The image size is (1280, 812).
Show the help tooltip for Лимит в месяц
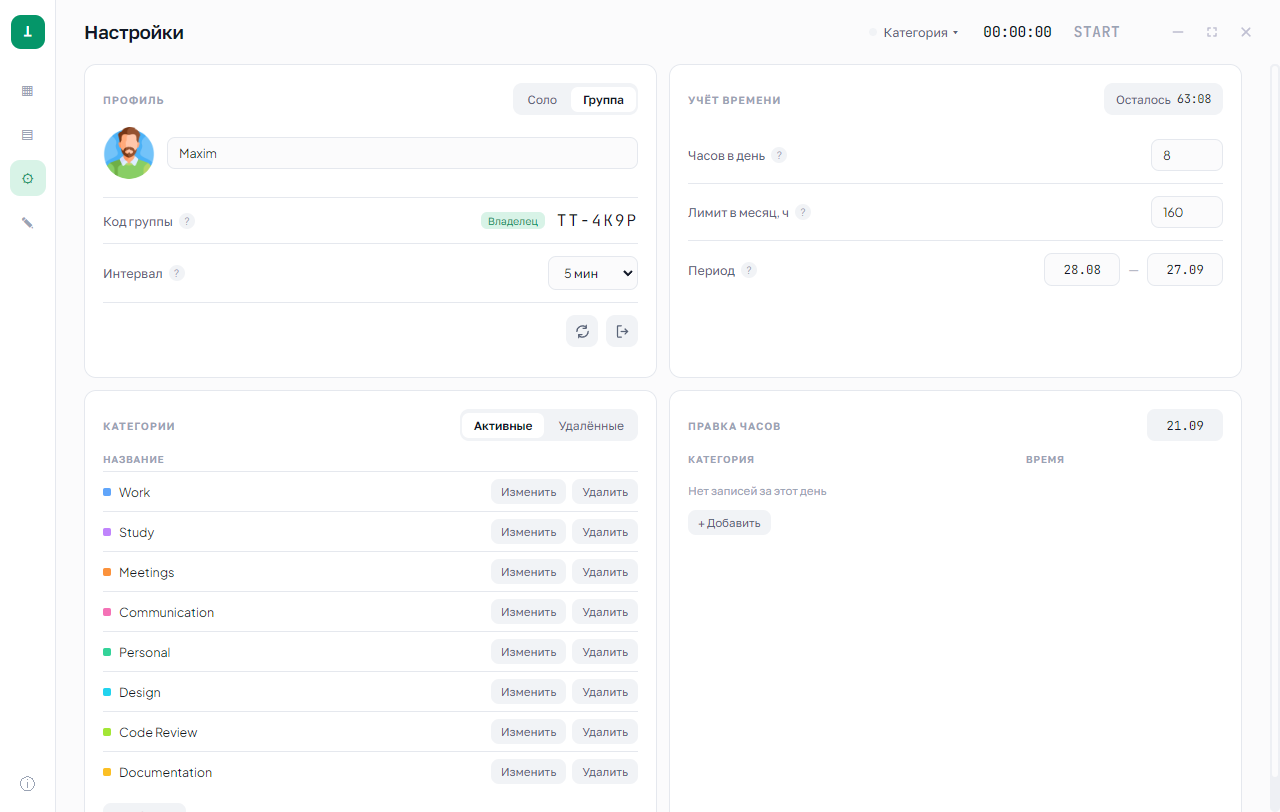point(803,212)
